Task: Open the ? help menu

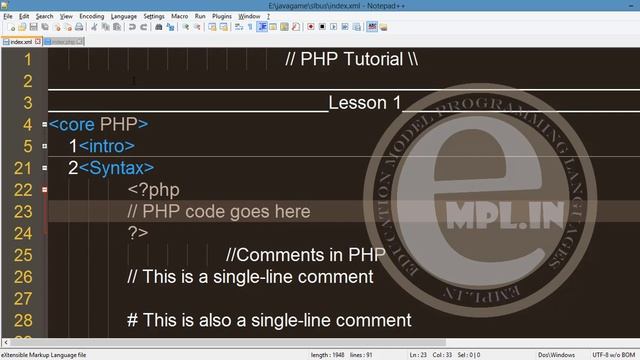Action: point(268,16)
